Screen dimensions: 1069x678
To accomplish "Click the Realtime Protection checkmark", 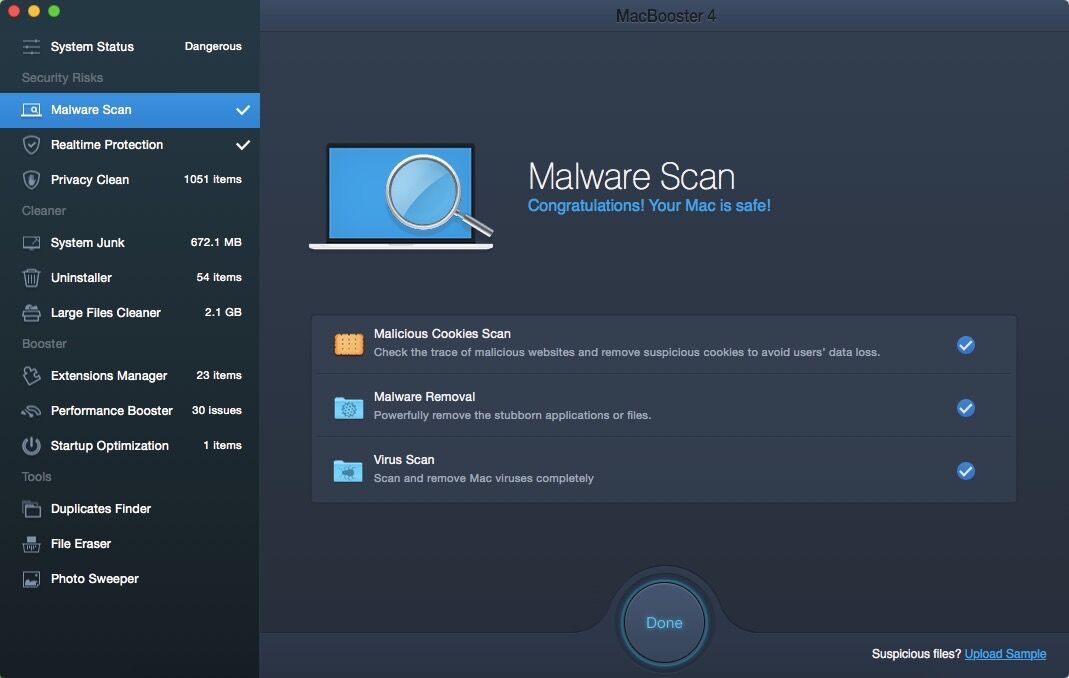I will tap(243, 145).
